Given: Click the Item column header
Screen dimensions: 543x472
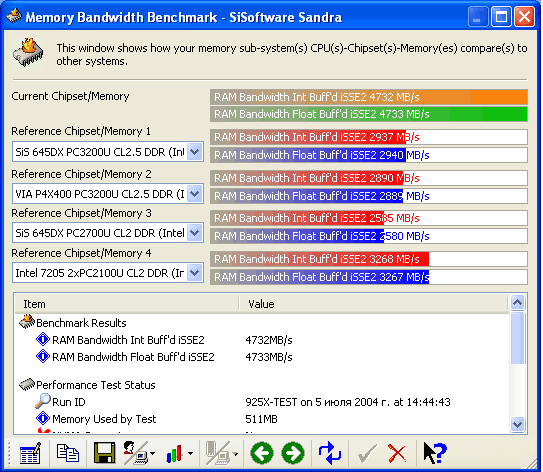Looking at the screenshot, I should coord(127,304).
